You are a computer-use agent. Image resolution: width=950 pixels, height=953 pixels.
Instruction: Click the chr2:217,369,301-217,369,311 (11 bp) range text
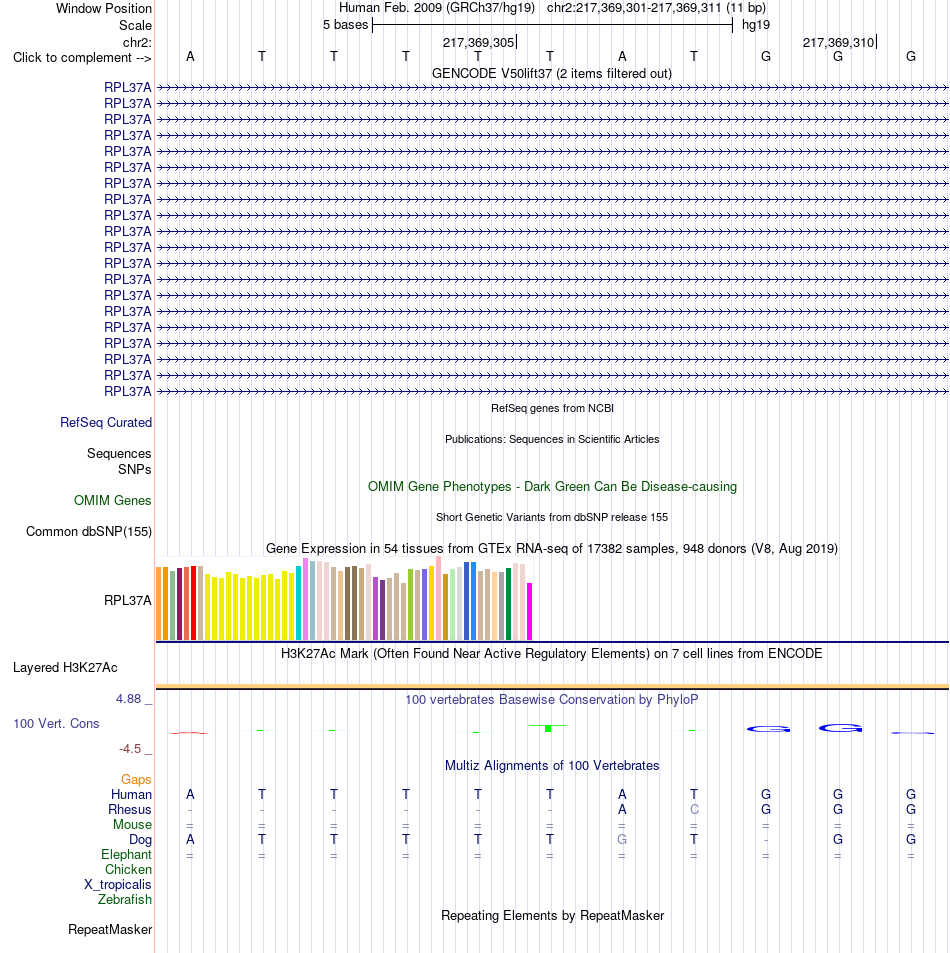click(x=656, y=8)
